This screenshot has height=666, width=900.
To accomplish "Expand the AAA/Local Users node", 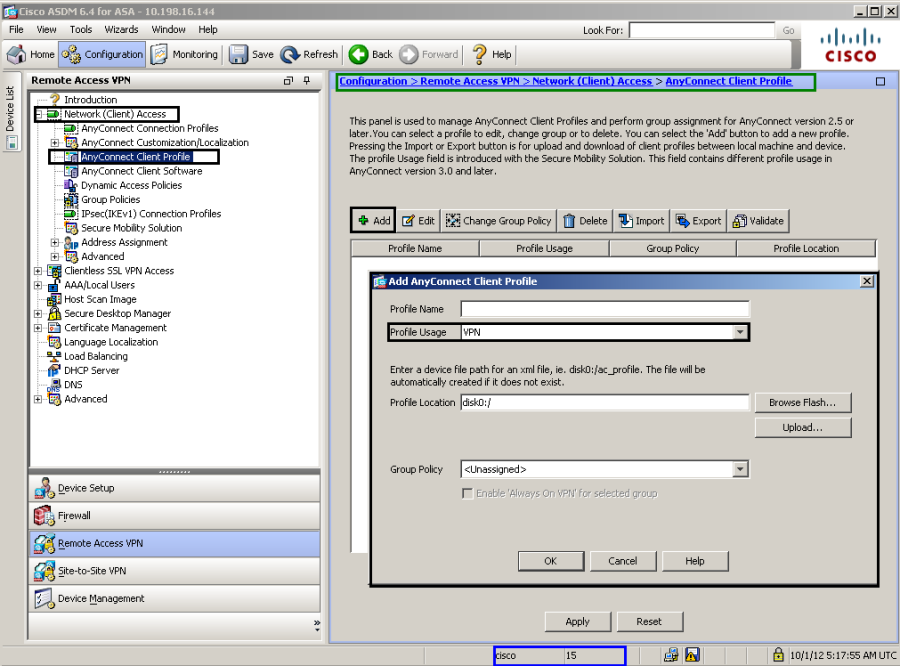I will (38, 285).
